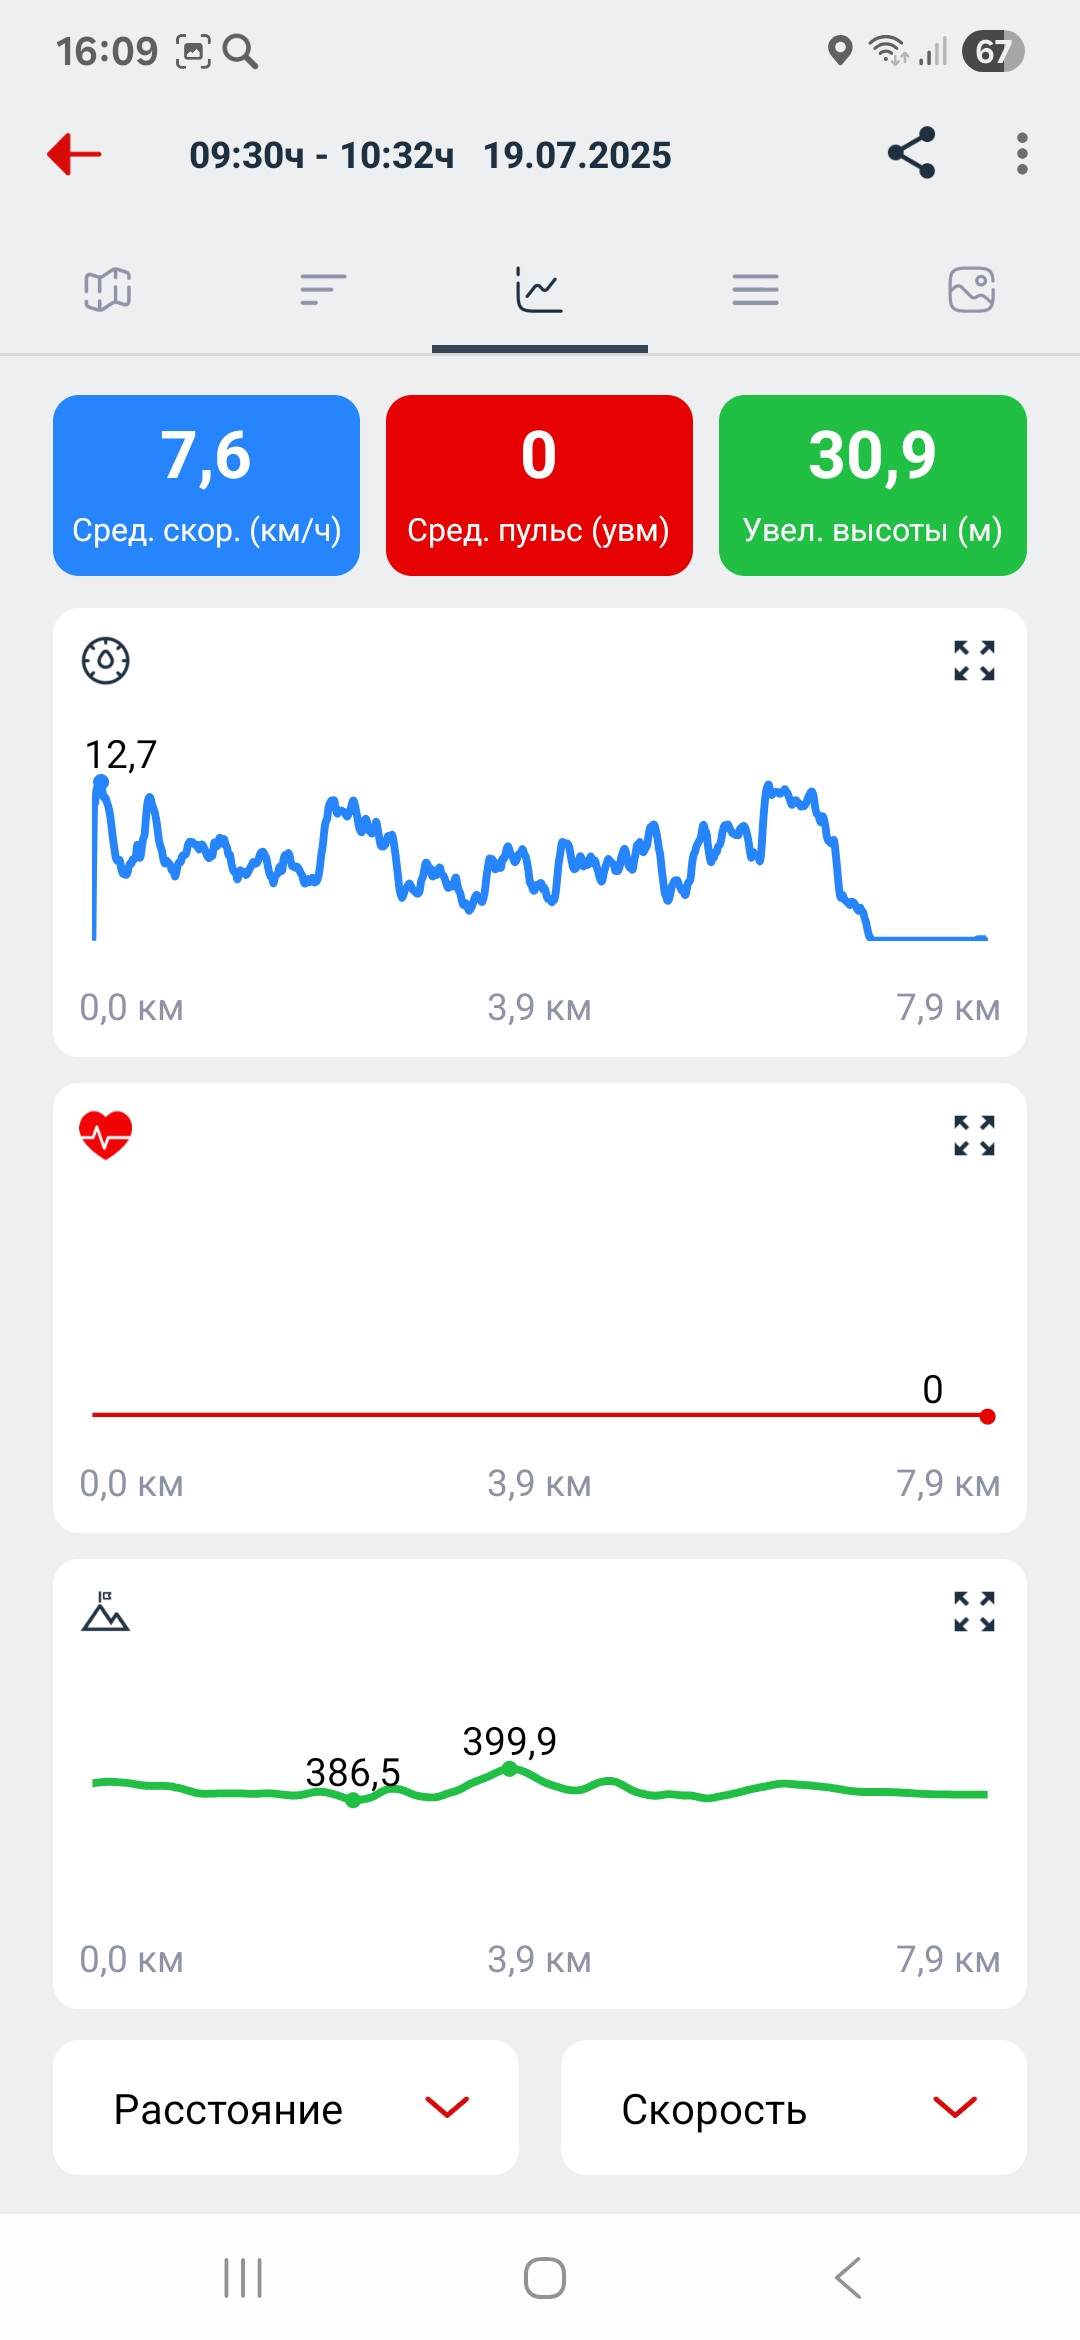Tap the blue average speed tile
1080x2340 pixels.
[x=206, y=486]
